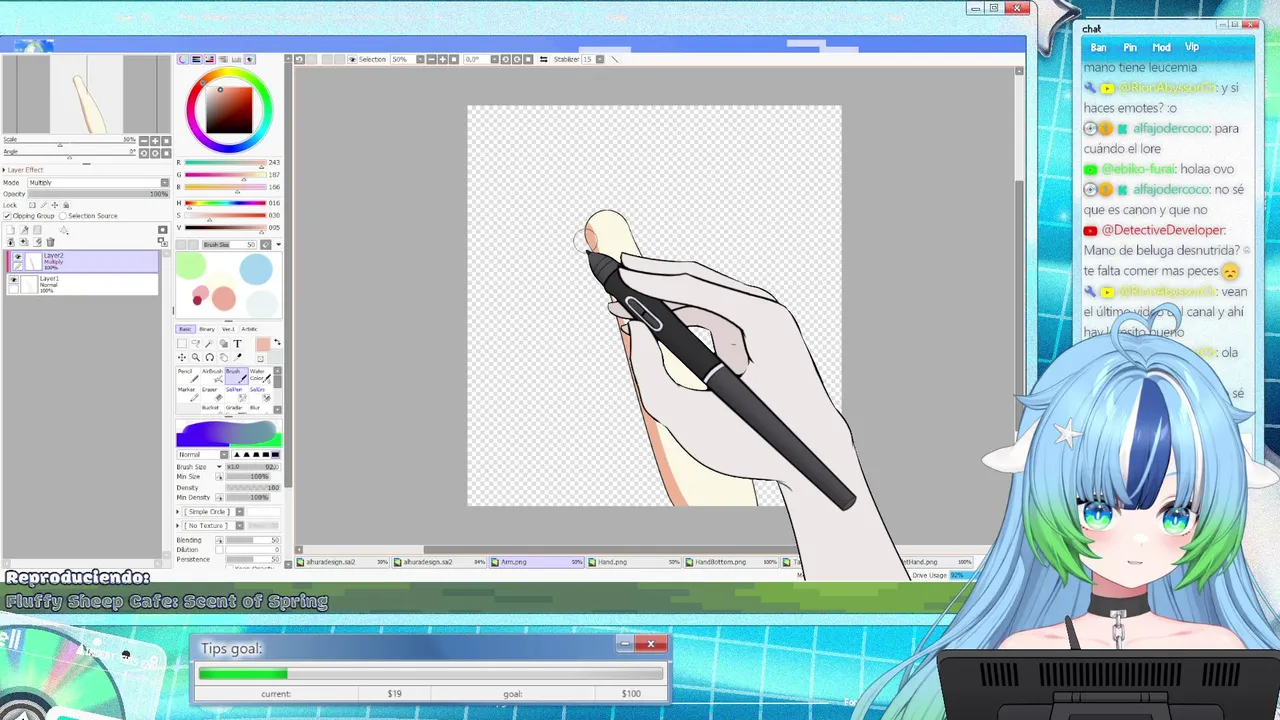The width and height of the screenshot is (1280, 720).
Task: Flip view horizontally in toolbar
Action: click(x=544, y=59)
